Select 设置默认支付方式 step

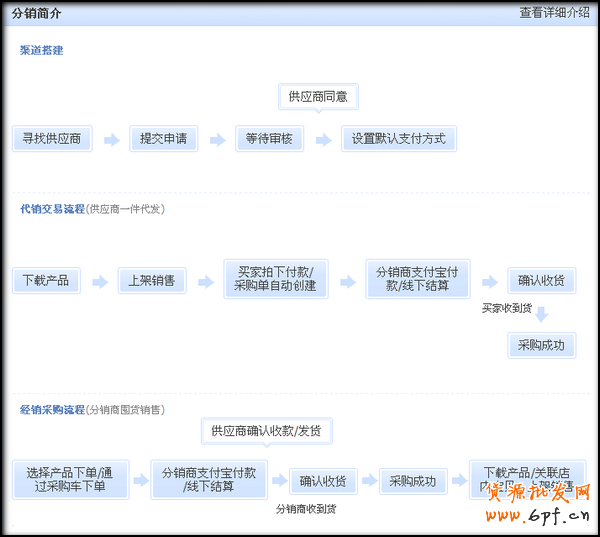398,139
